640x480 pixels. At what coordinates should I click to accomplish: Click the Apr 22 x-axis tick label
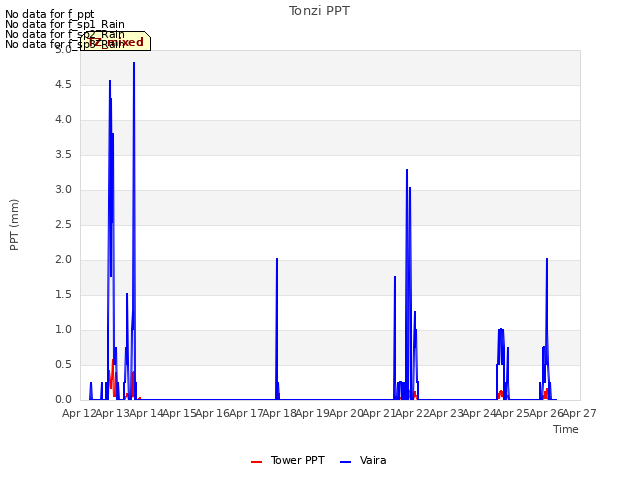413,413
